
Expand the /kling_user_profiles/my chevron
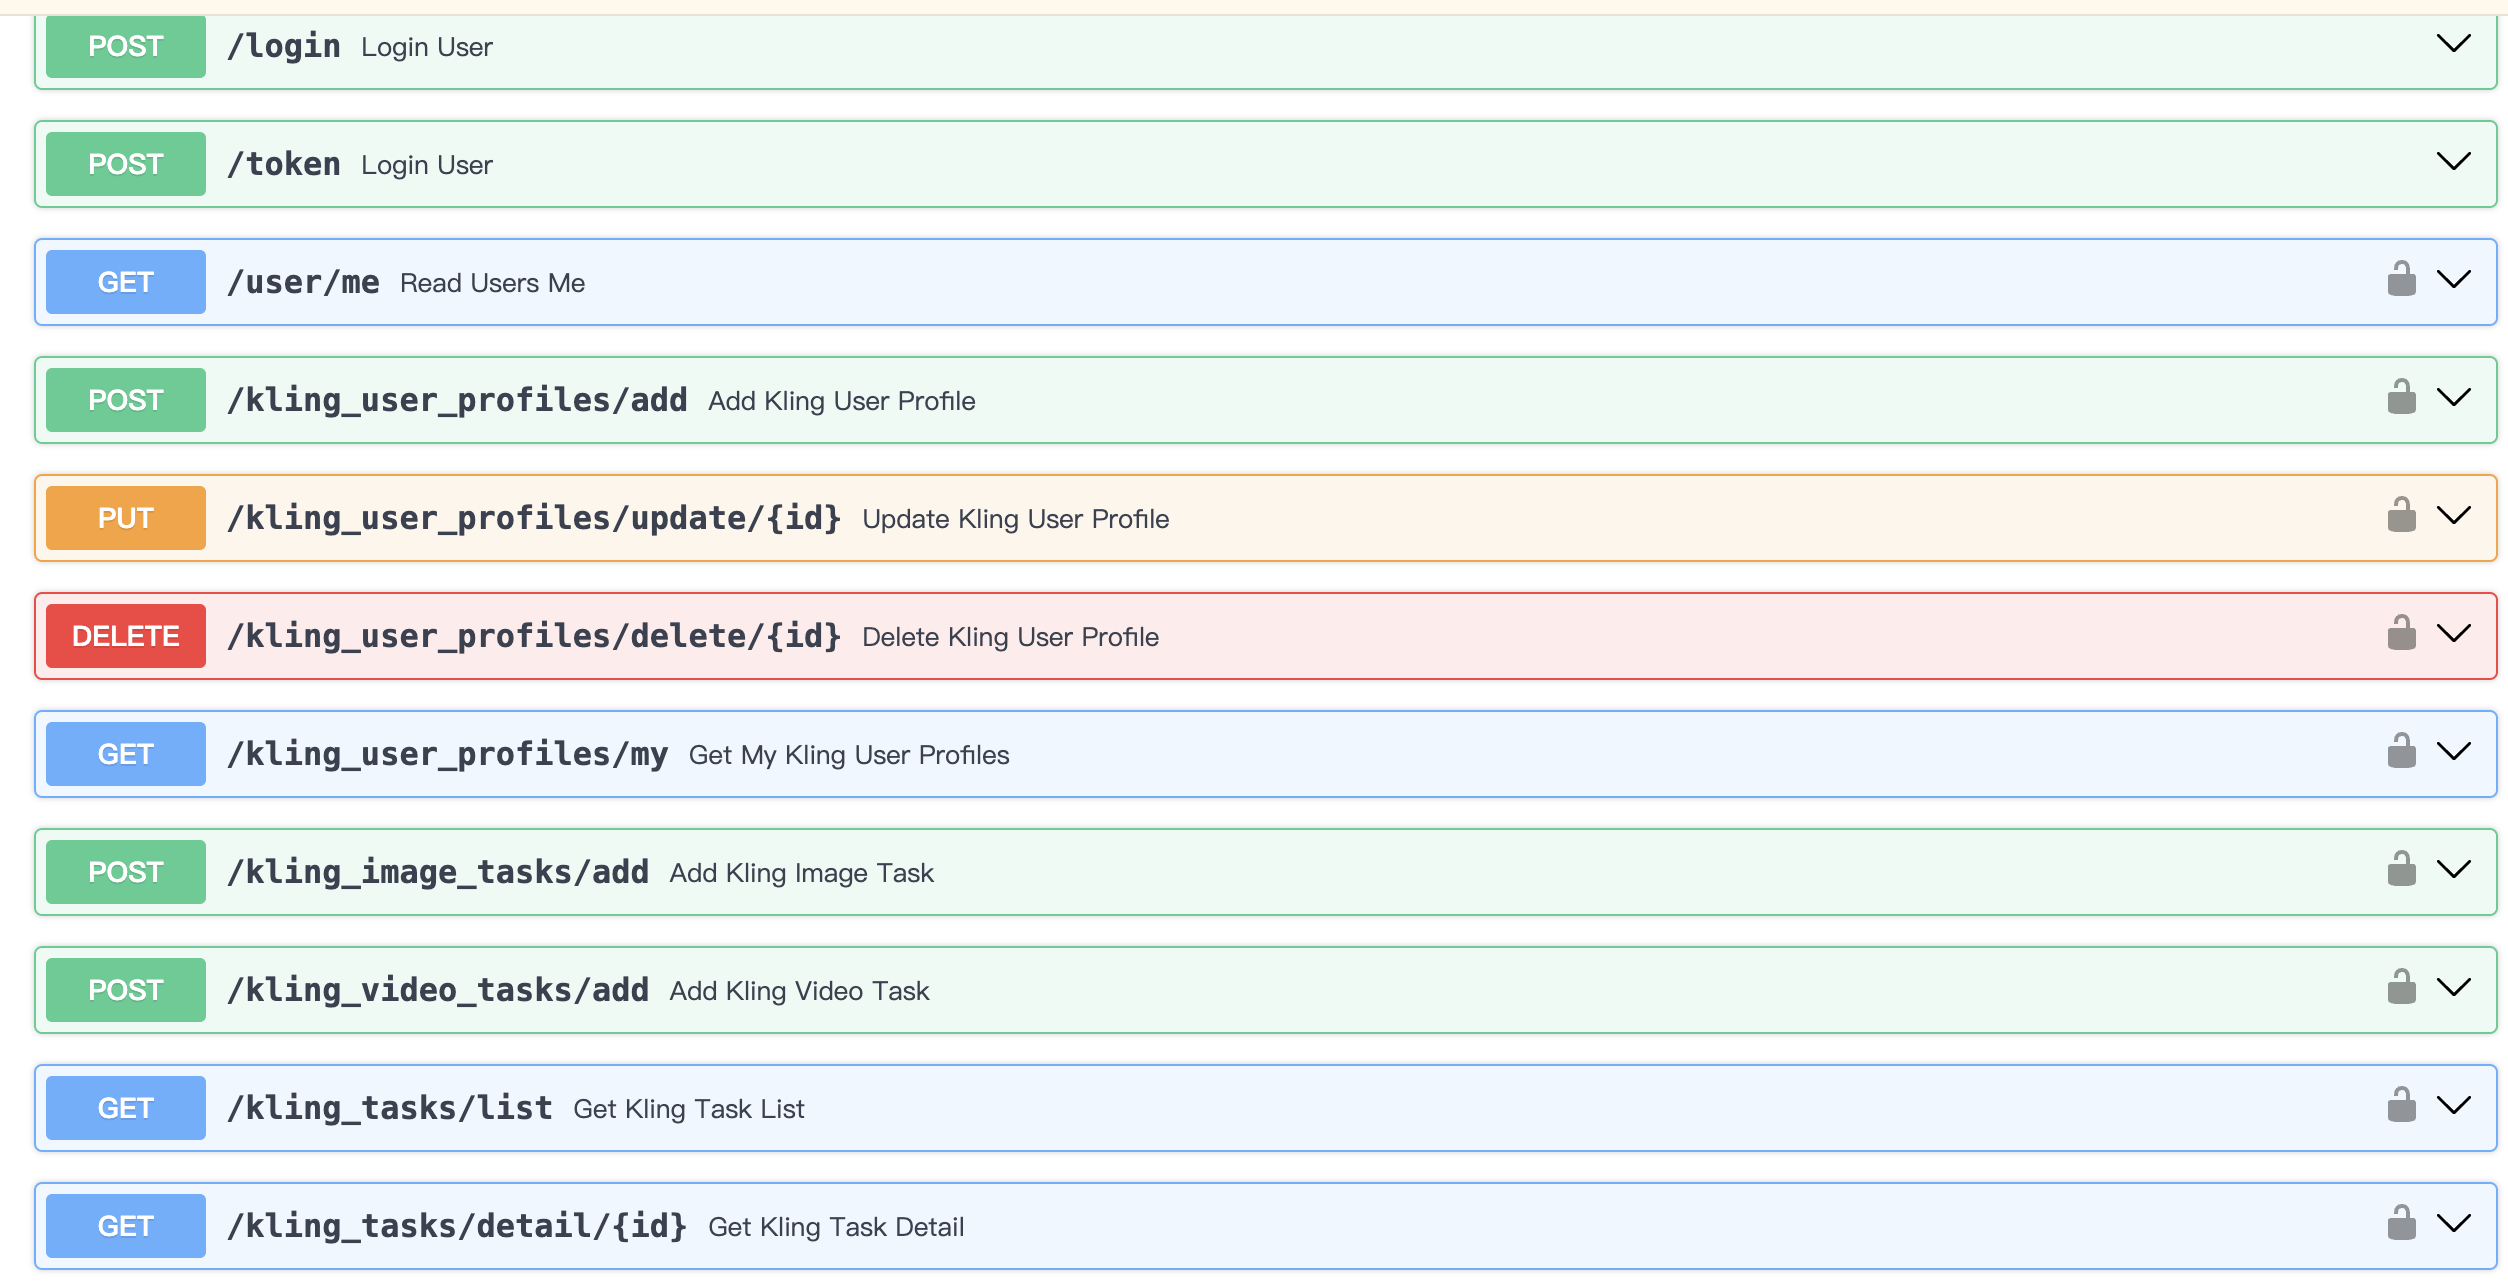tap(2454, 751)
